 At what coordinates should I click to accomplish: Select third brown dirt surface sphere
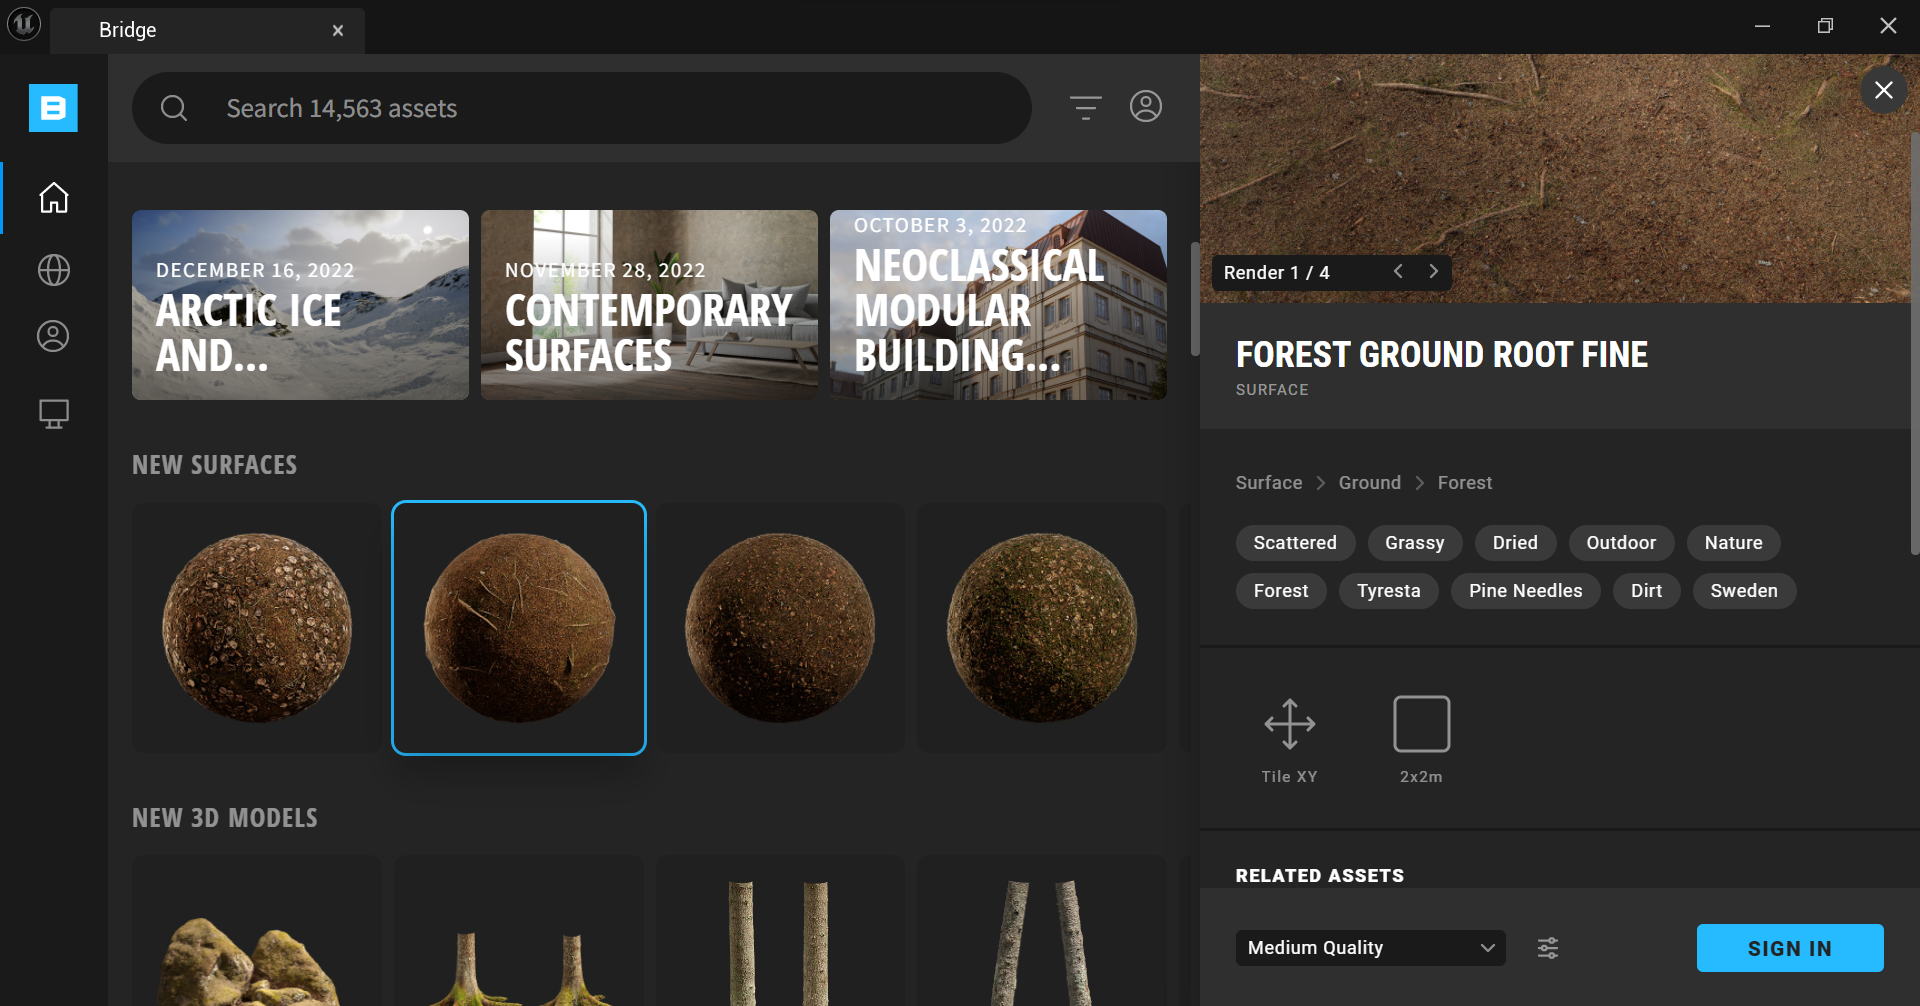point(780,628)
